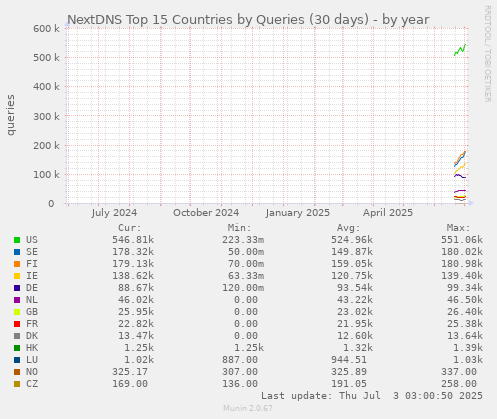This screenshot has width=497, height=419.
Task: Click the '300 k' y-axis tick label
Action: [x=46, y=116]
